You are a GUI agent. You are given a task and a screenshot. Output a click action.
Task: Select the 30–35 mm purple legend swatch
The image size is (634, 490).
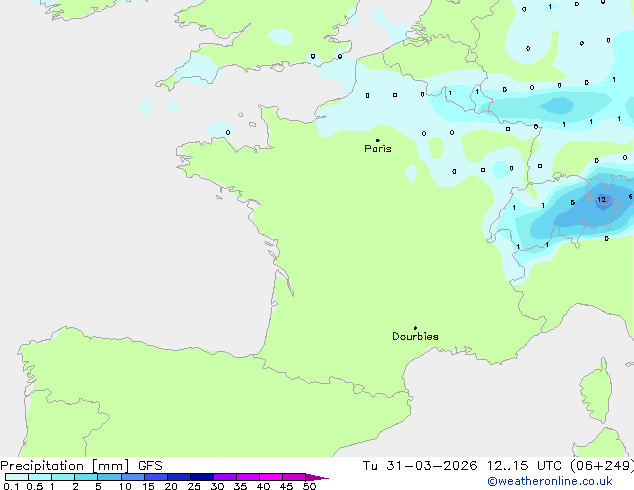(x=225, y=477)
